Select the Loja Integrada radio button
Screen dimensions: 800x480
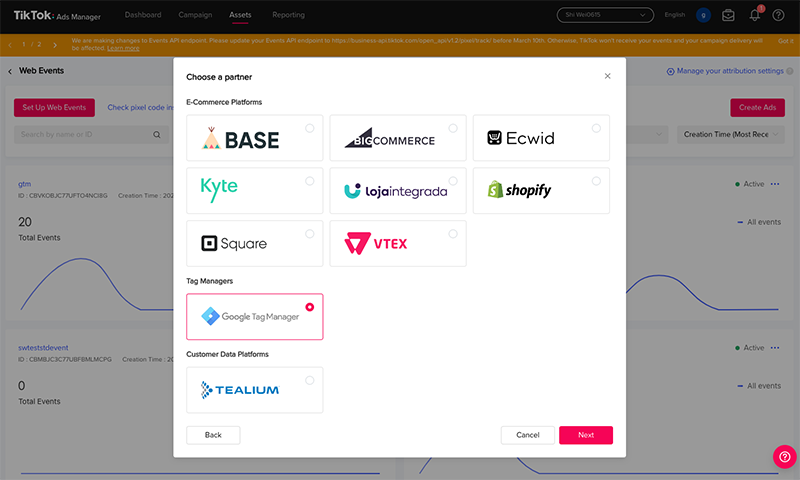[x=453, y=181]
